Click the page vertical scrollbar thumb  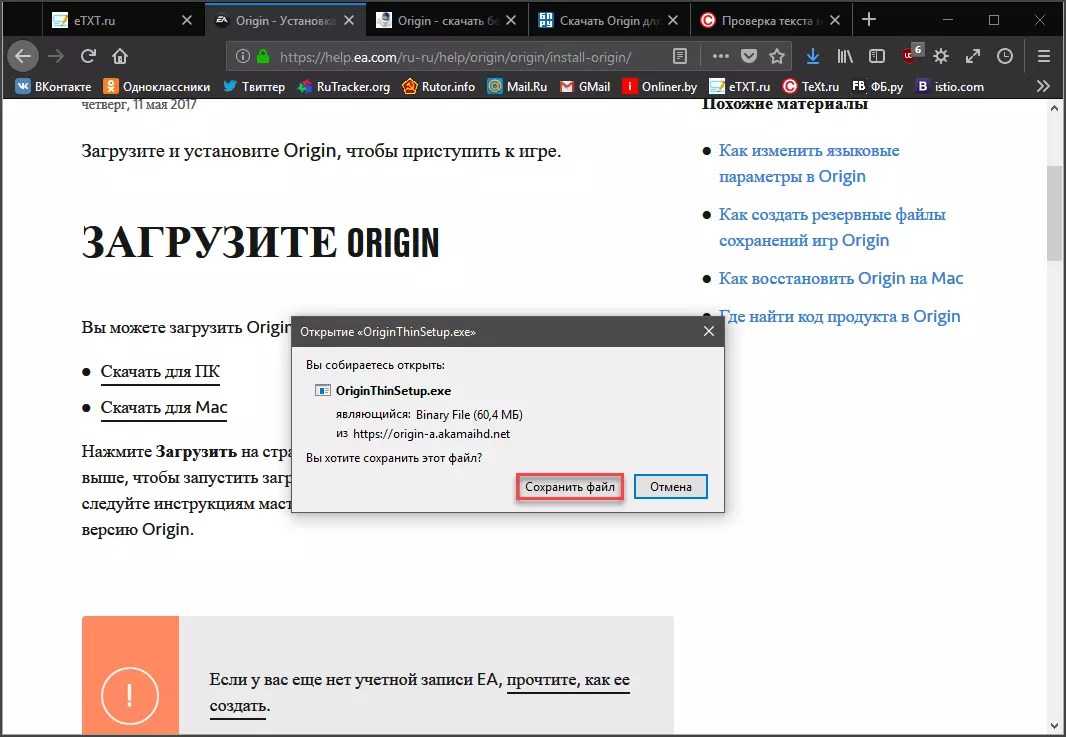point(1054,213)
